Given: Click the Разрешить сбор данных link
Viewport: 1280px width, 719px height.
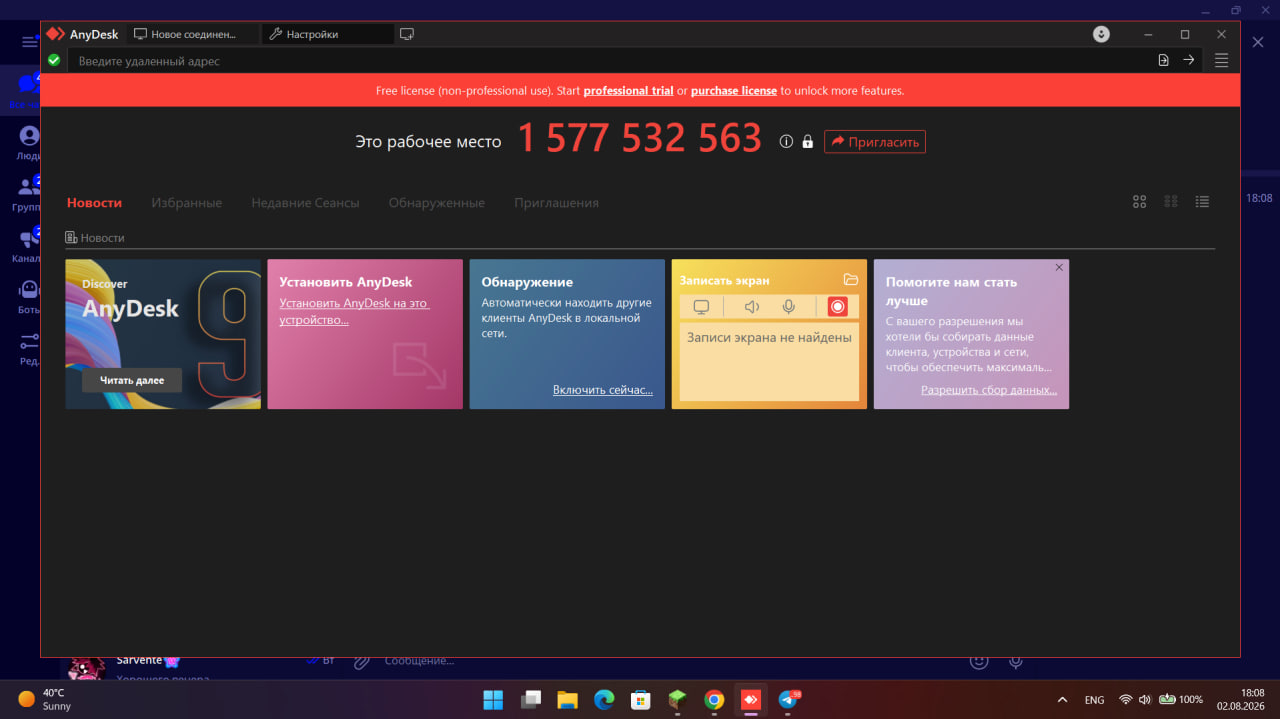Looking at the screenshot, I should [989, 390].
